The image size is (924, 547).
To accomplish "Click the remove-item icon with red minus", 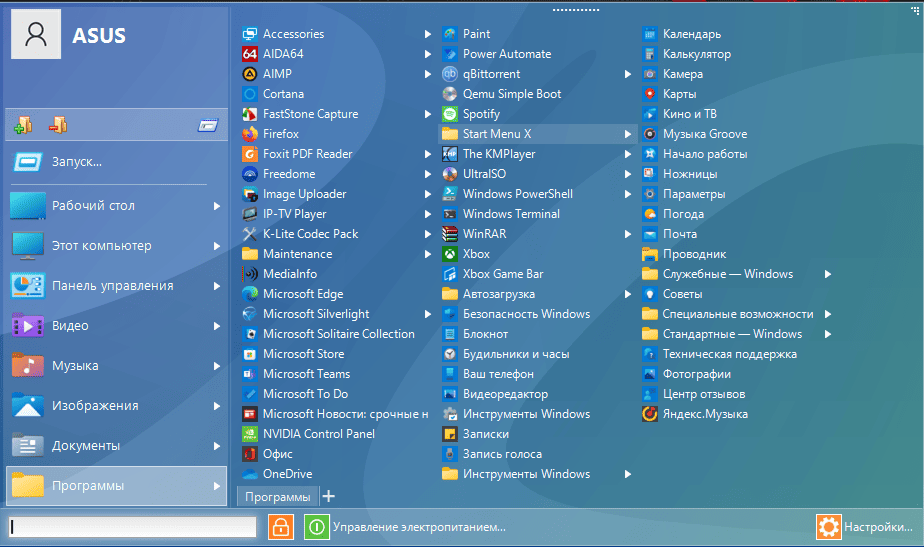I will coord(58,125).
